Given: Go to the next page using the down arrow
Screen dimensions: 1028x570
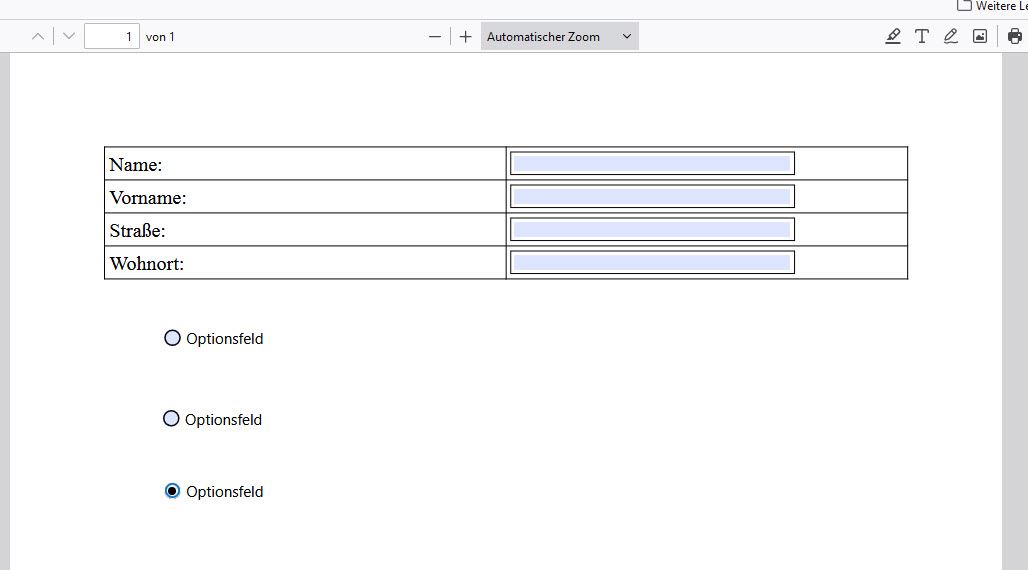Looking at the screenshot, I should [68, 37].
